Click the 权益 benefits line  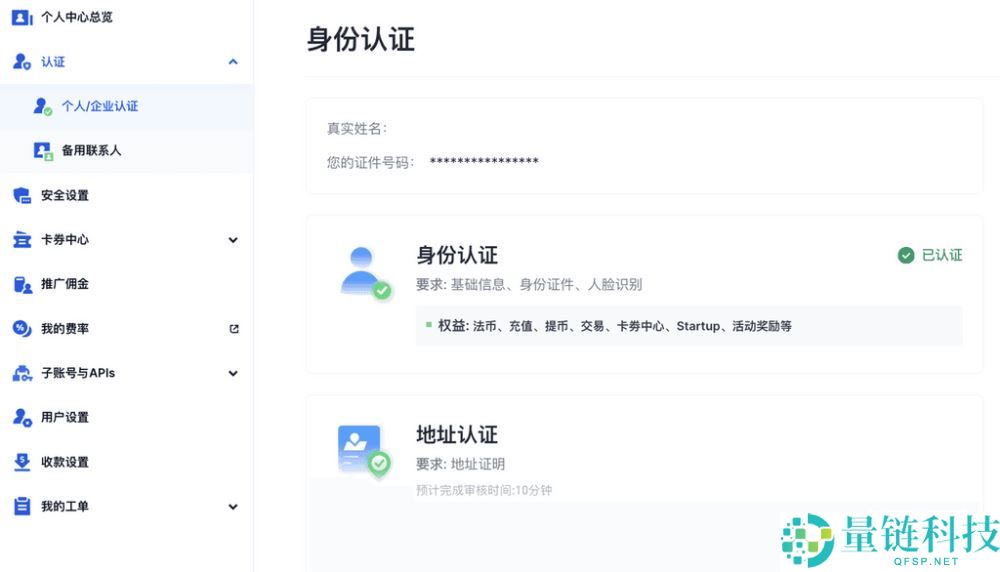(615, 326)
